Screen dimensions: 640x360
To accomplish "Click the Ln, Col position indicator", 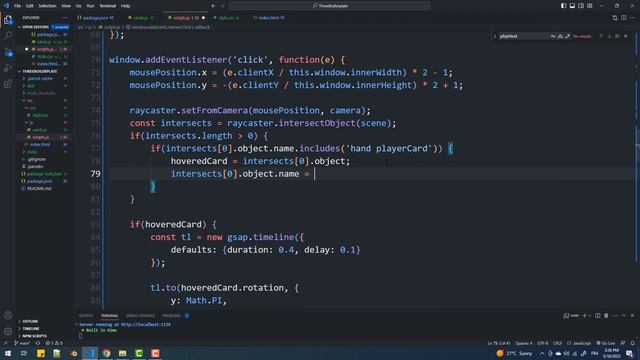I will [499, 343].
